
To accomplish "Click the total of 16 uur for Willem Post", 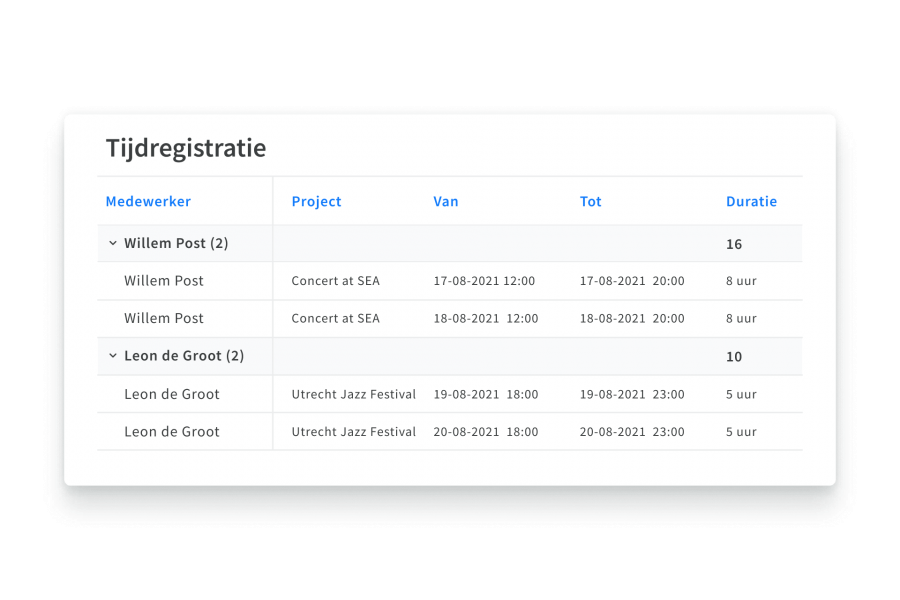I will click(734, 243).
